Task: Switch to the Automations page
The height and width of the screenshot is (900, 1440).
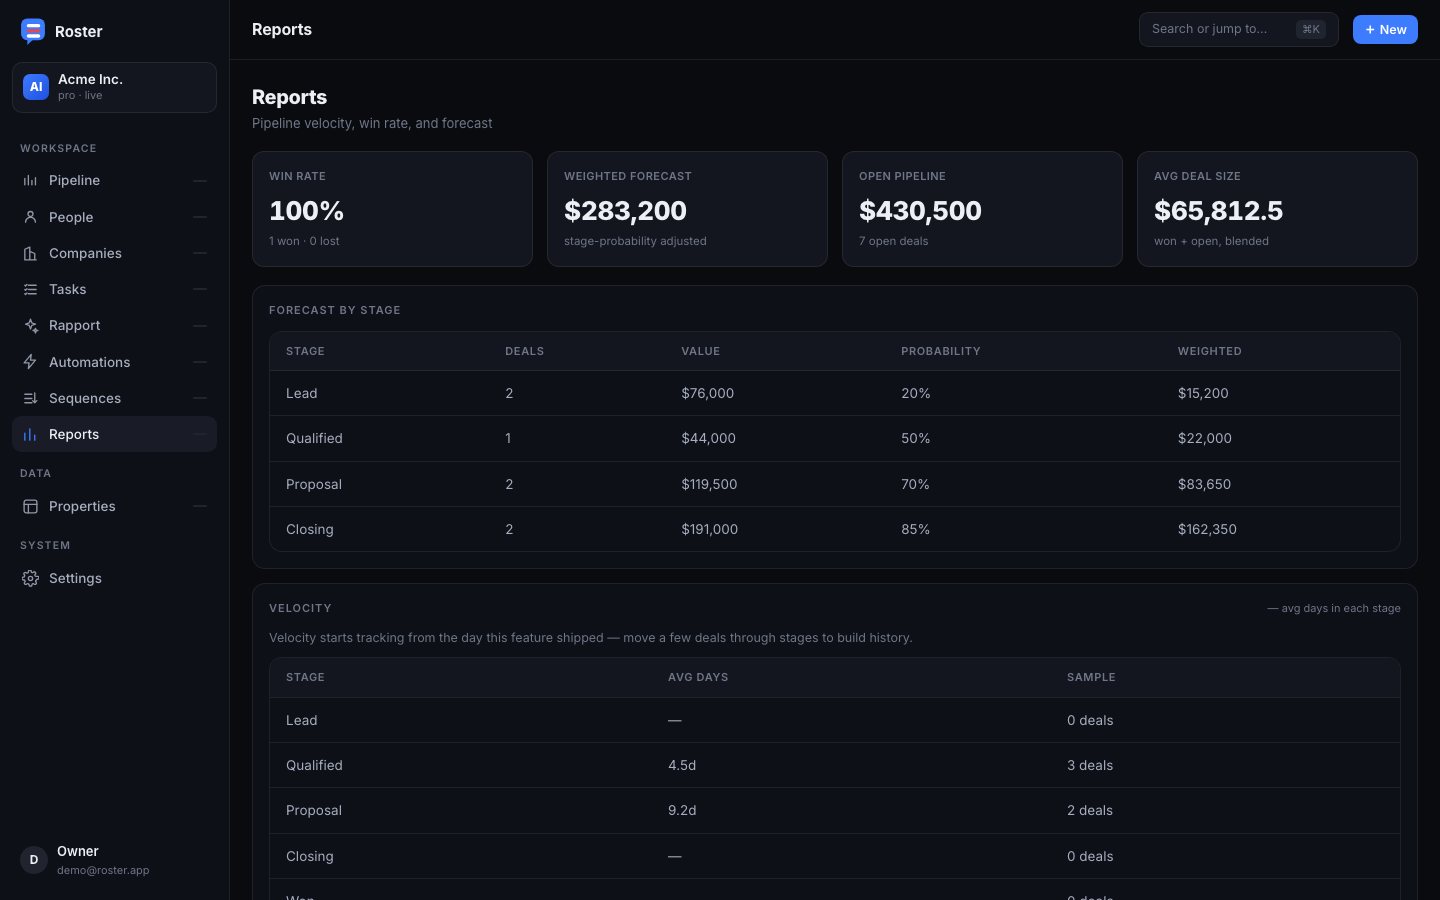Action: point(114,362)
